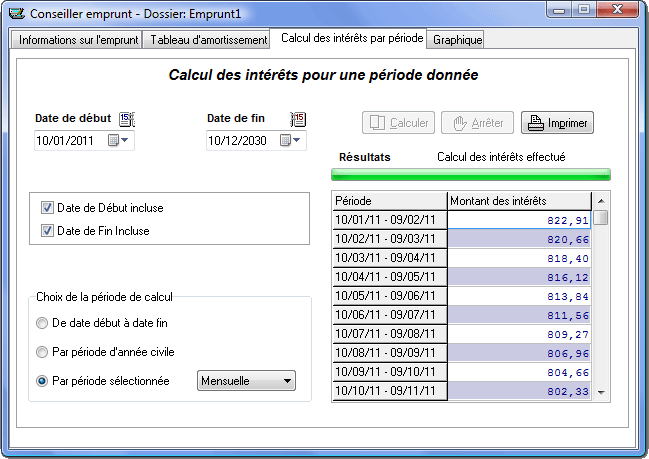Uncheck Date de Fin Incluse checkbox
This screenshot has width=649, height=459.
[x=47, y=231]
